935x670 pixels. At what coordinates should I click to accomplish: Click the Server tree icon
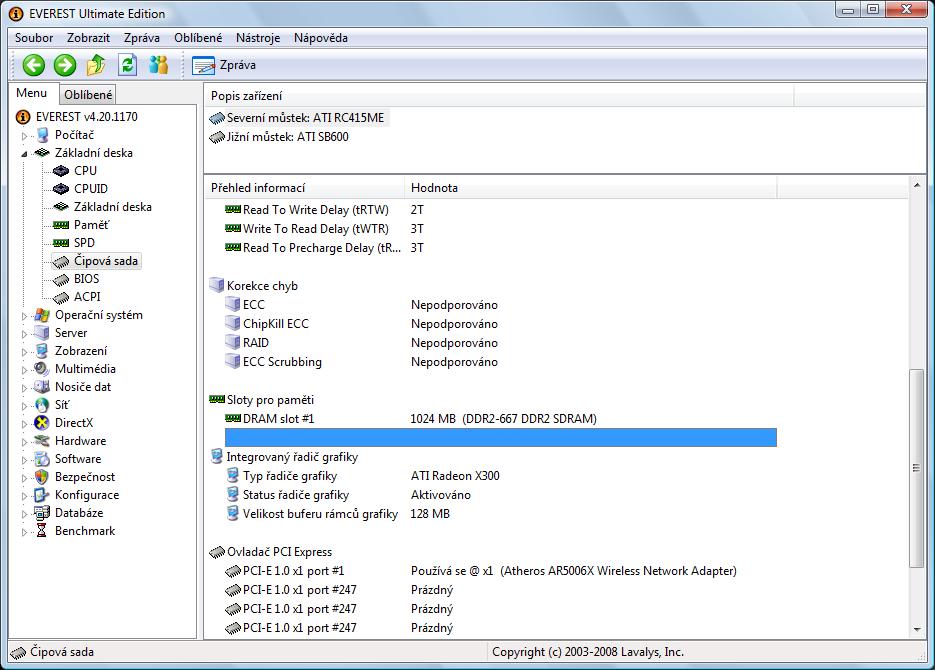[42, 333]
